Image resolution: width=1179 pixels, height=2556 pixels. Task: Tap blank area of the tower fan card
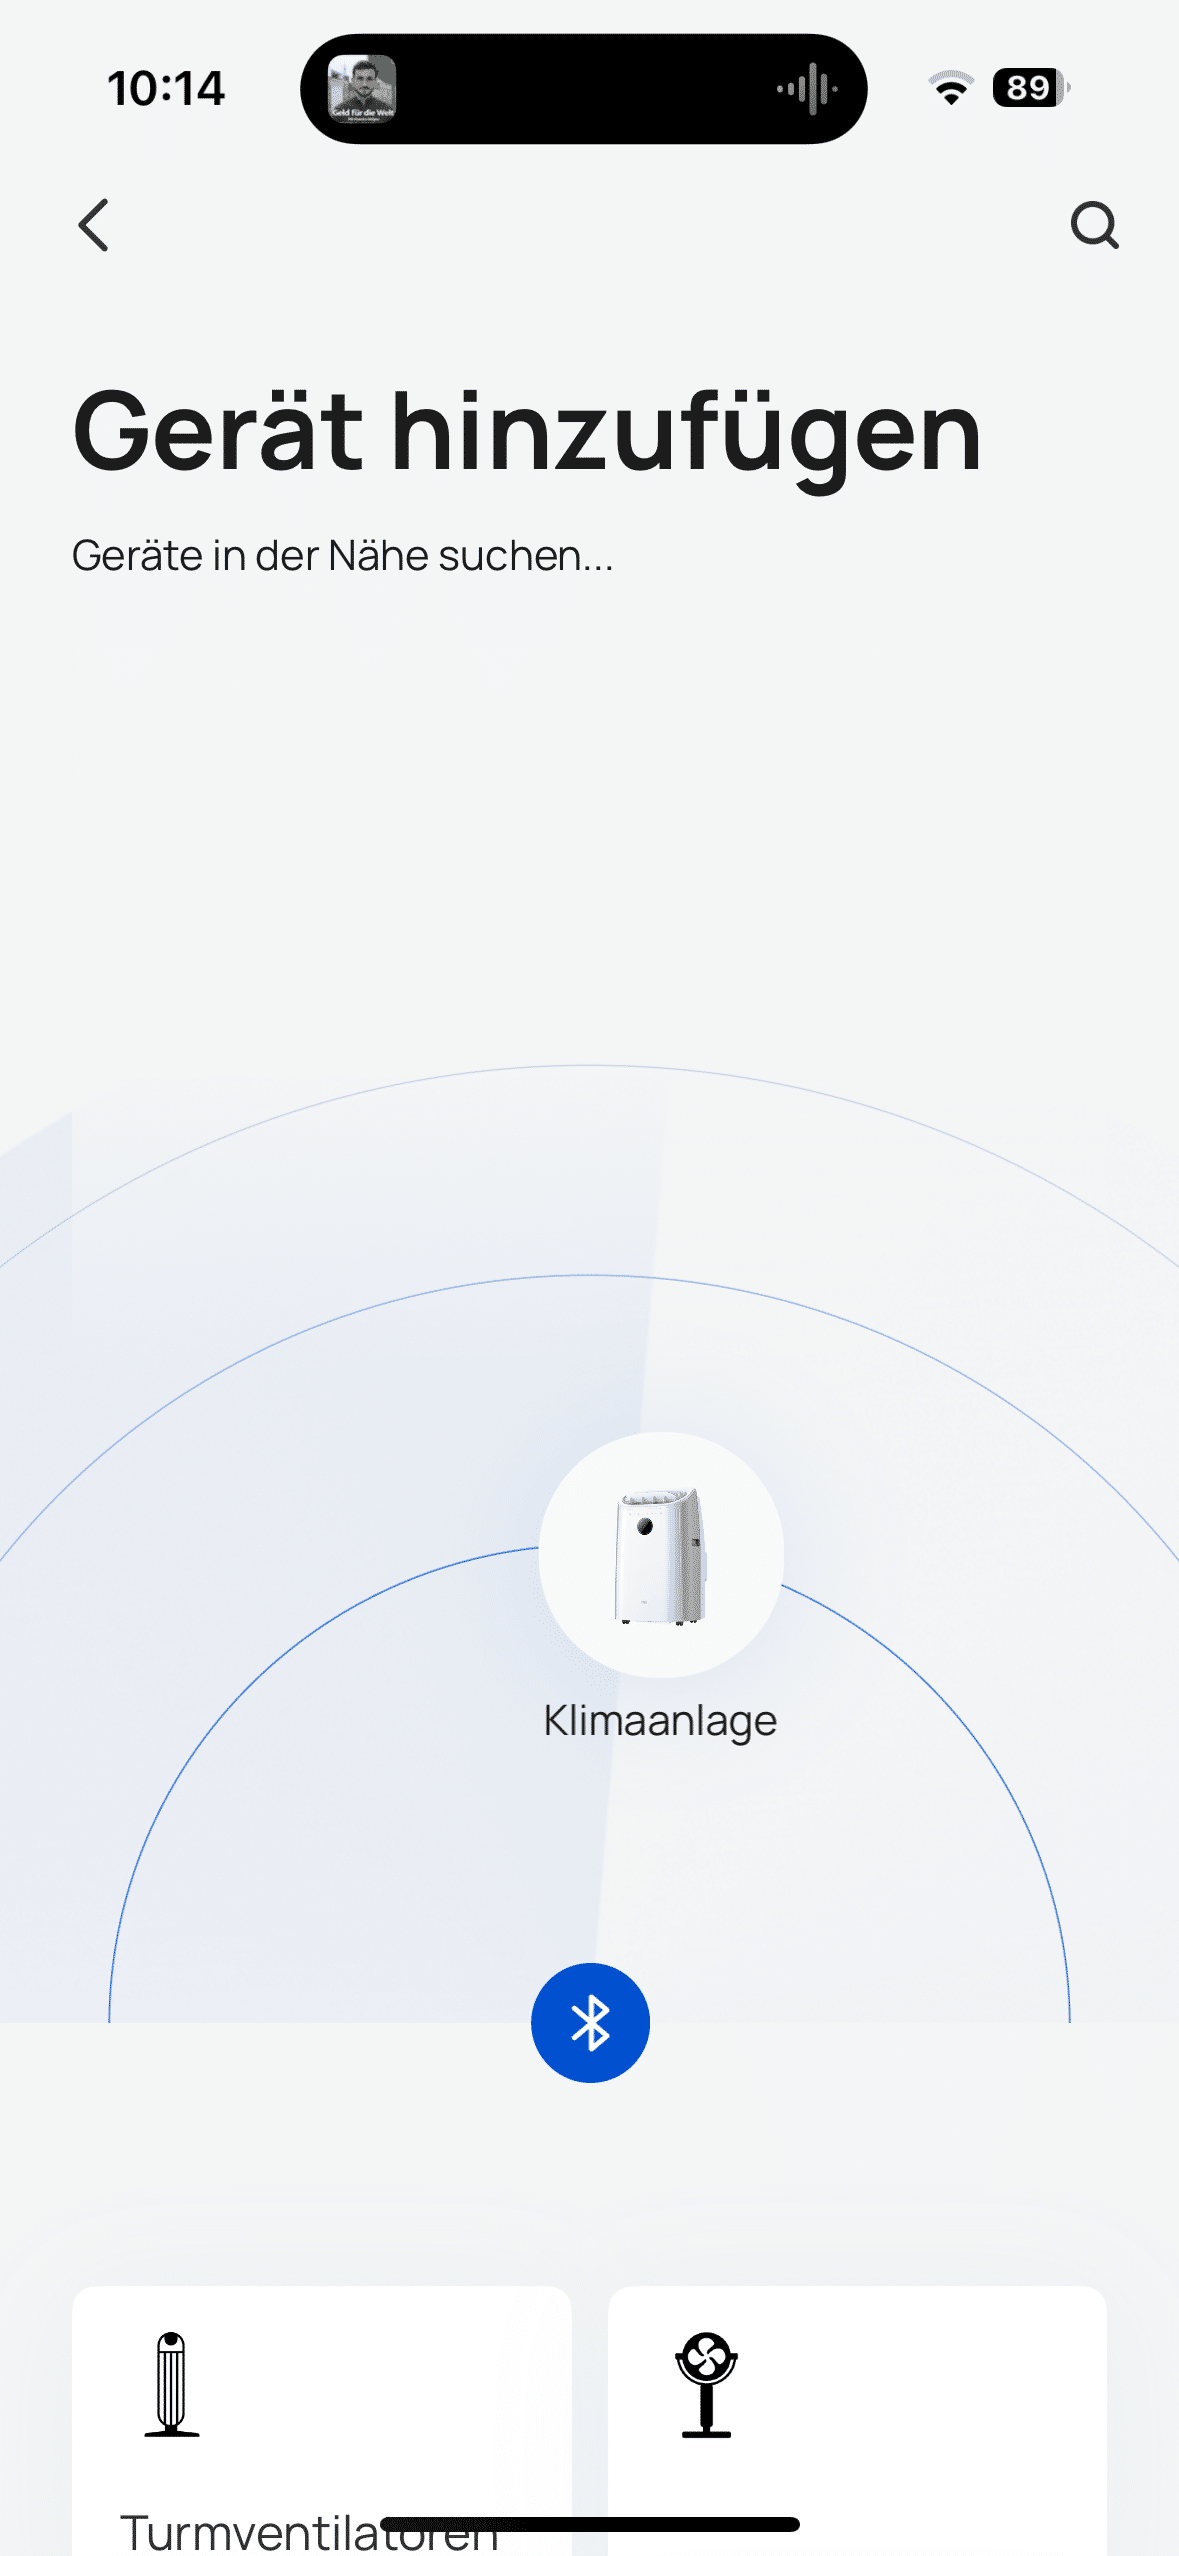(x=400, y=2400)
